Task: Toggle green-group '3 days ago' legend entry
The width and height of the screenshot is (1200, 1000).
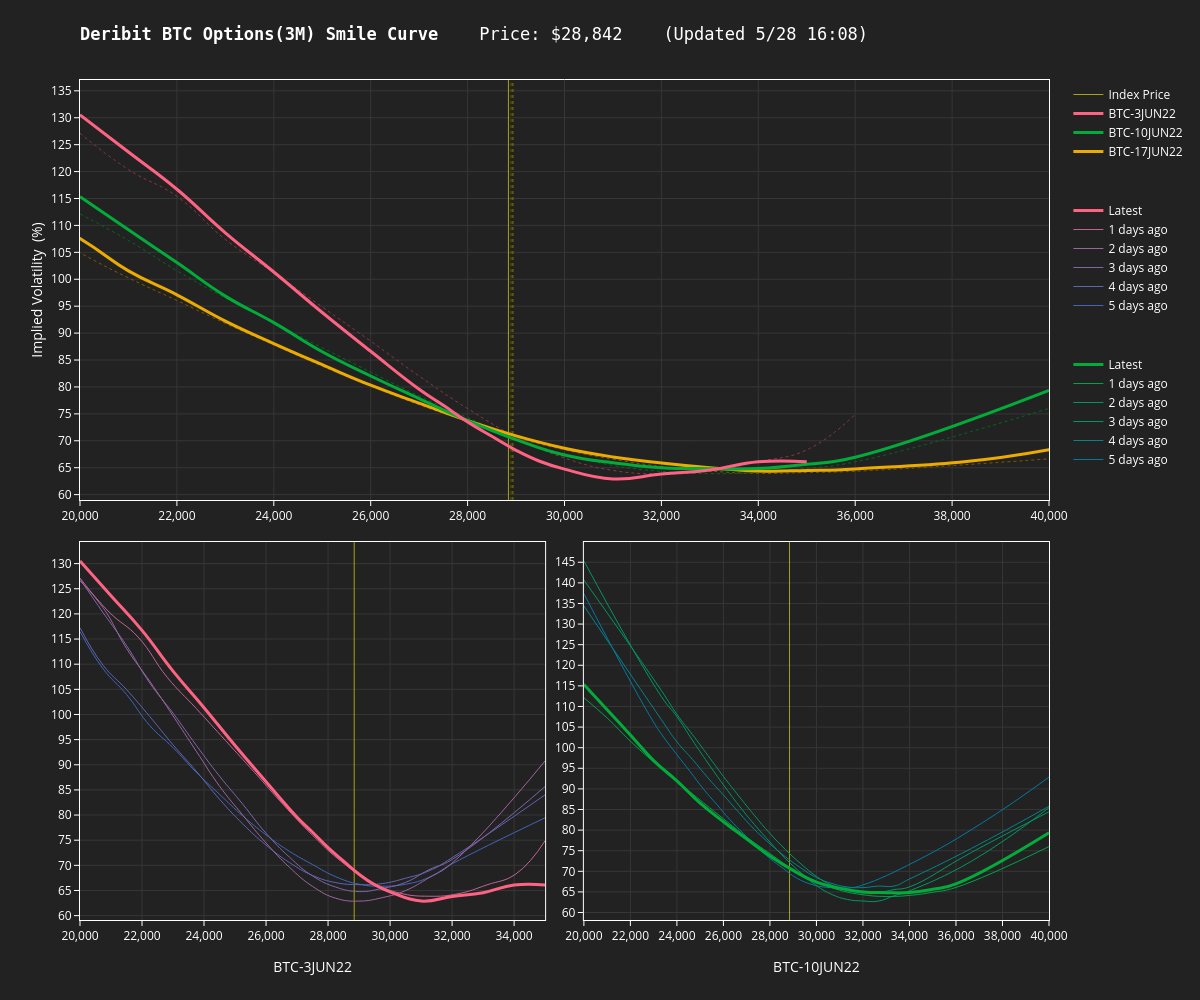Action: point(1120,422)
